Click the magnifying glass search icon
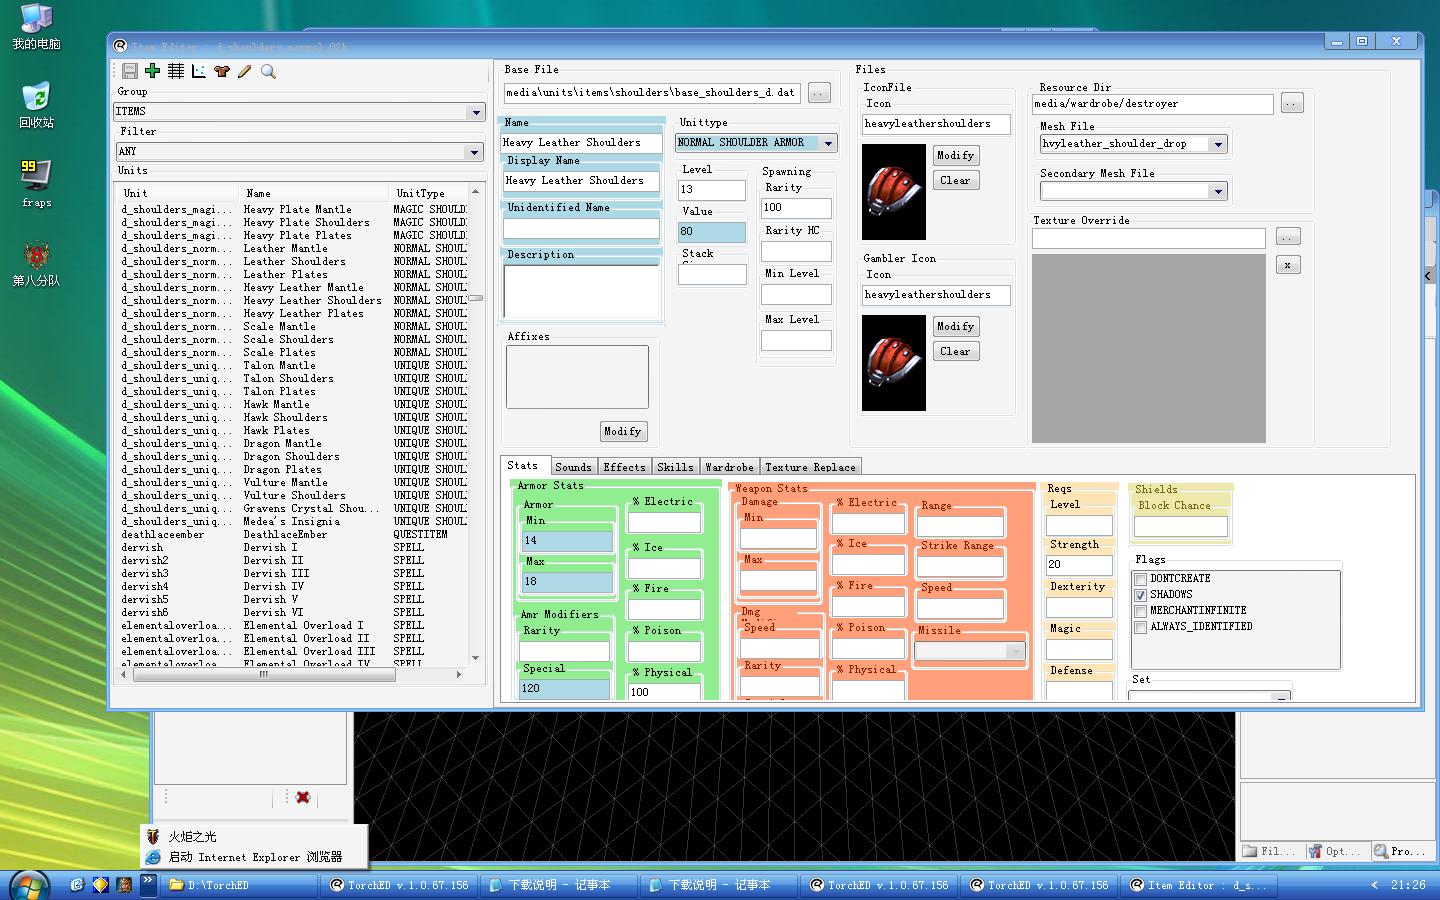Viewport: 1440px width, 900px height. point(268,71)
